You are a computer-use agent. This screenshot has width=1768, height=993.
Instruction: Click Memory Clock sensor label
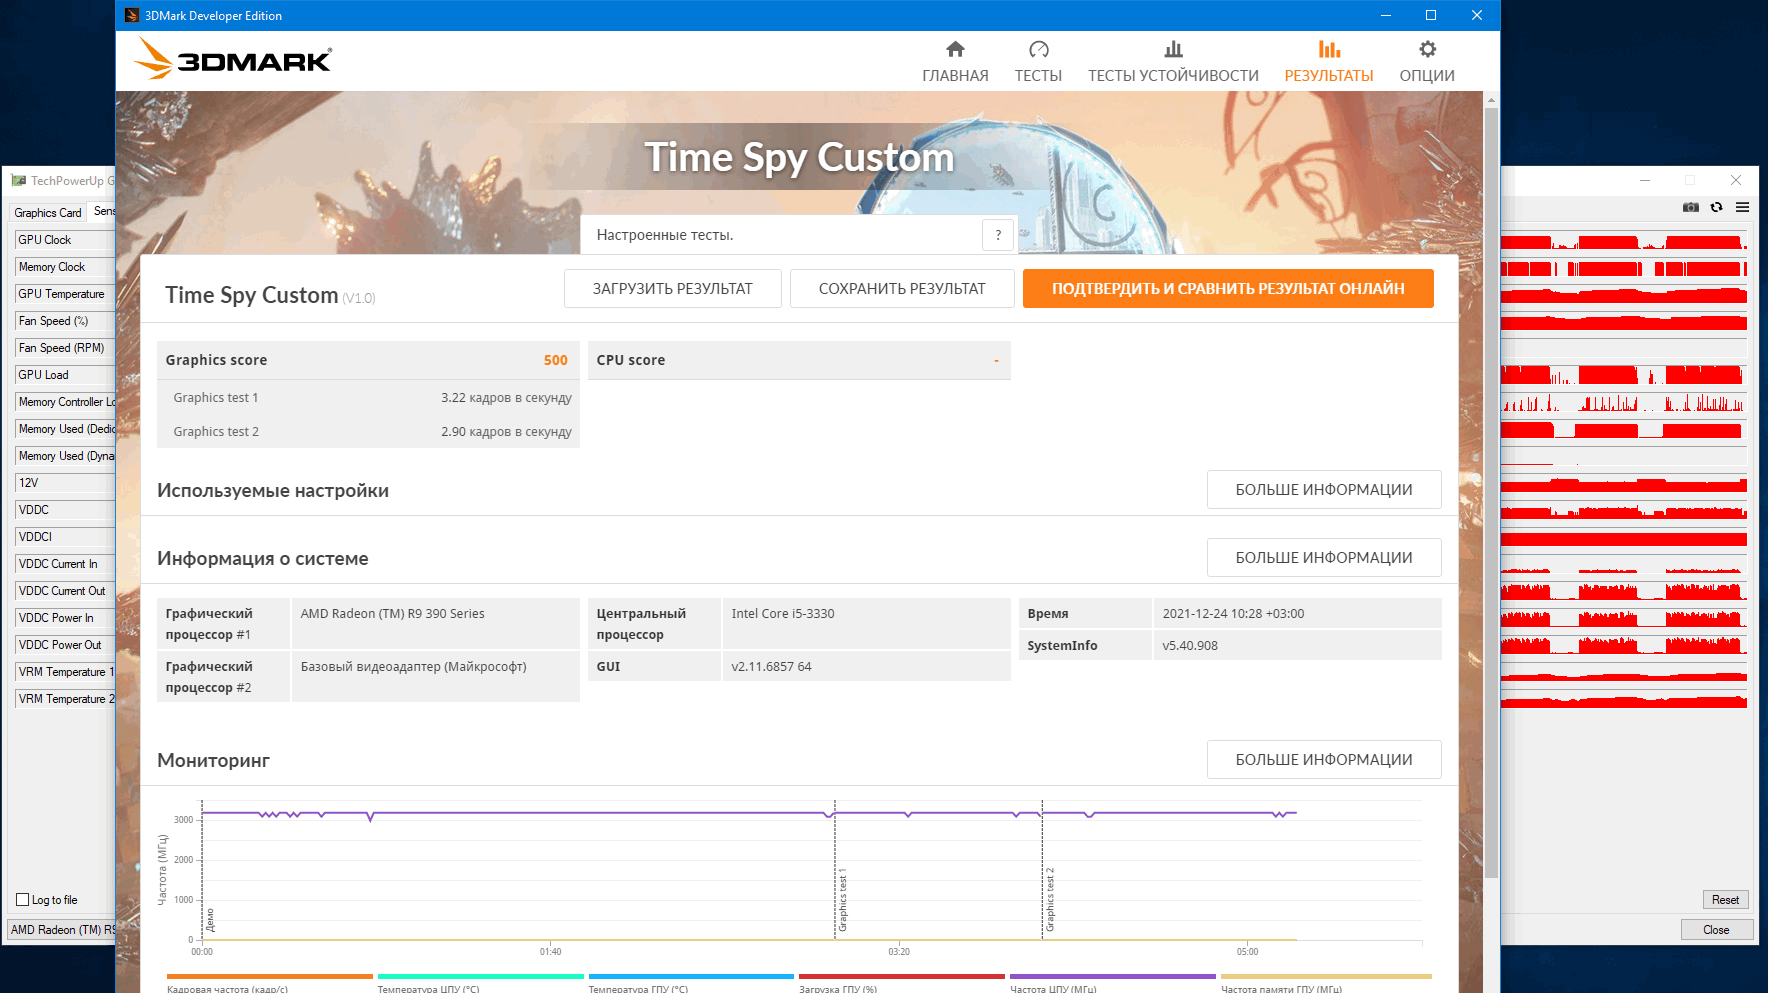[x=65, y=267]
